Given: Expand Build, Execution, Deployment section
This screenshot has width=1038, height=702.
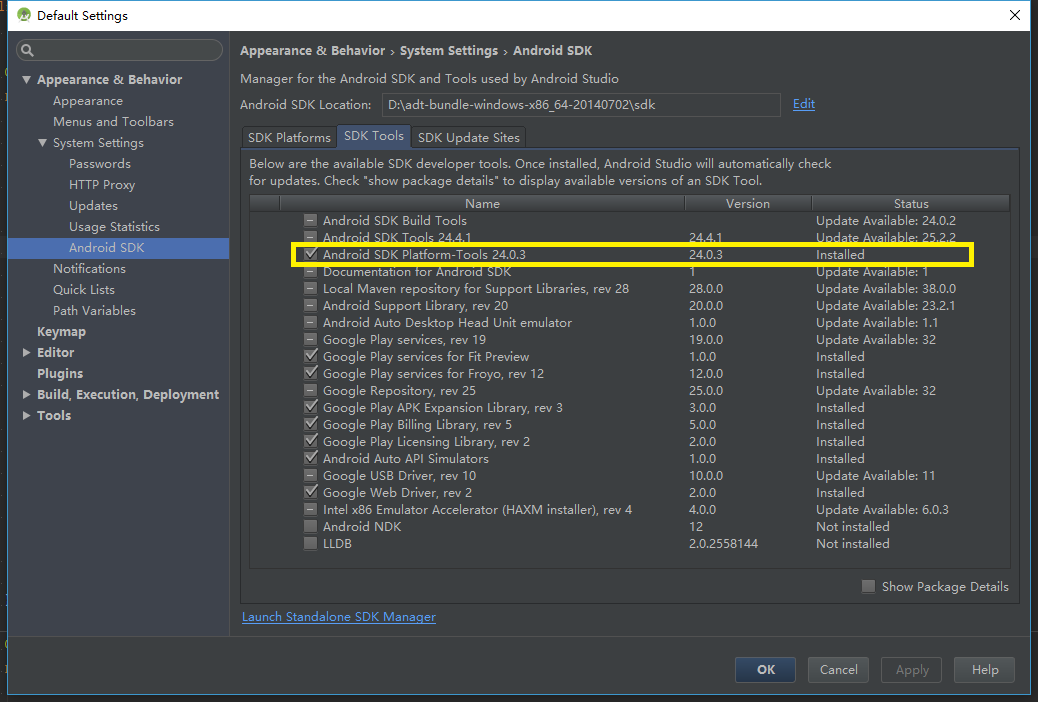Looking at the screenshot, I should tap(27, 394).
